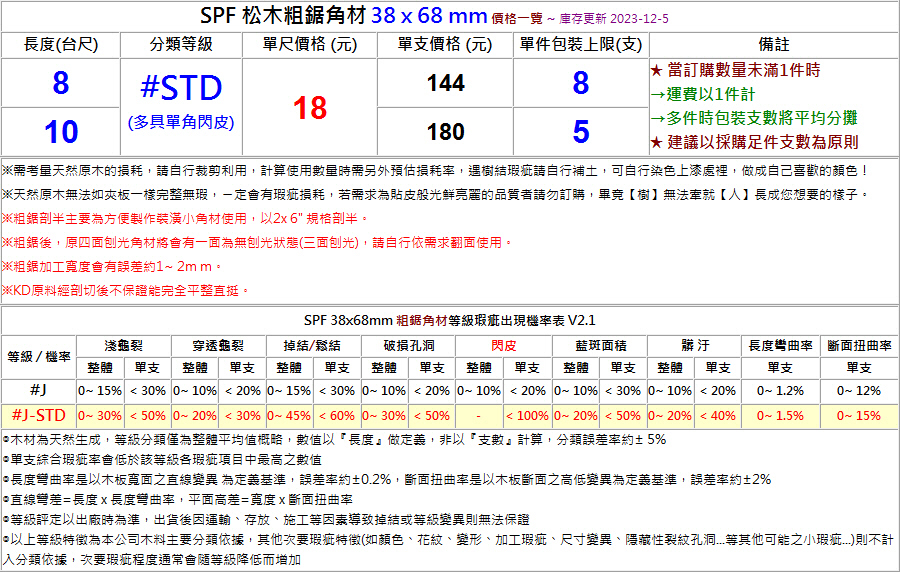This screenshot has width=900, height=572.
Task: Click the footnote 單支綜合瑕疵率會低於該等級
Action: click(162, 460)
